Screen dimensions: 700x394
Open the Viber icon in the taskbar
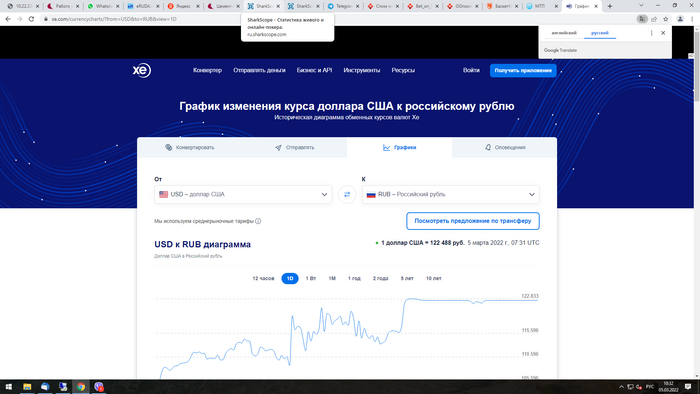click(x=99, y=387)
